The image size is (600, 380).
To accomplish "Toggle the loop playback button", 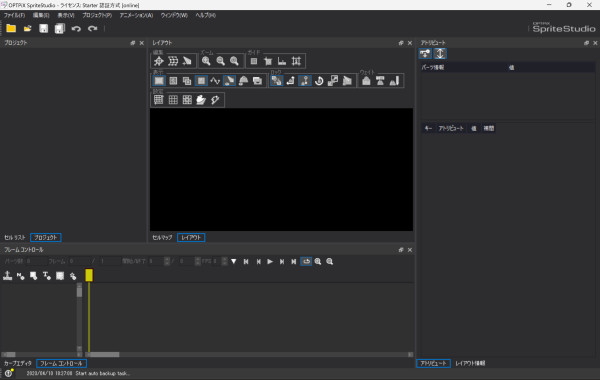I will (306, 261).
